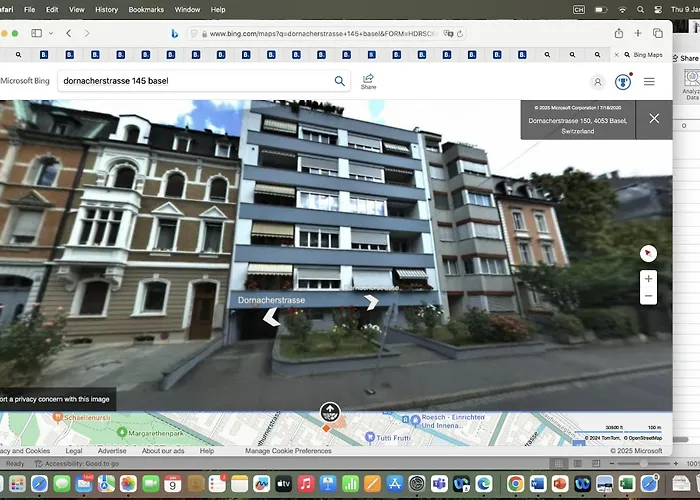700x500 pixels.
Task: Open Control Center in menu bar
Action: pos(658,9)
